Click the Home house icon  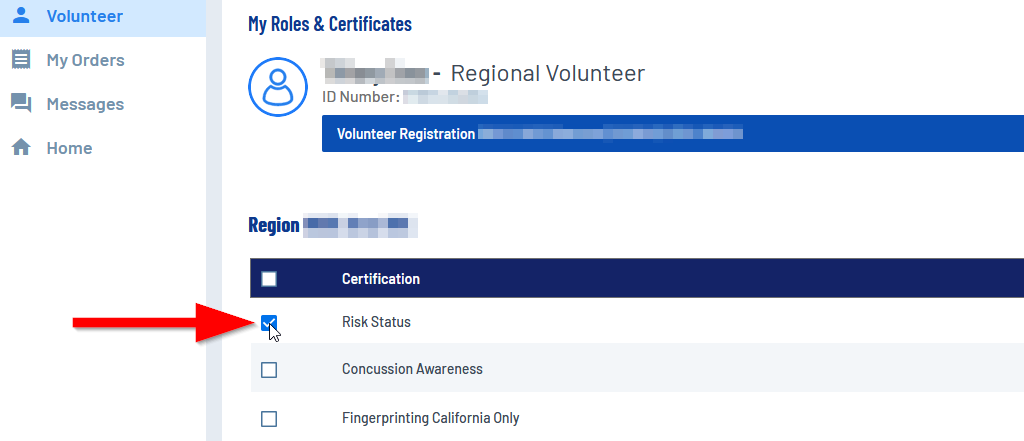click(21, 148)
